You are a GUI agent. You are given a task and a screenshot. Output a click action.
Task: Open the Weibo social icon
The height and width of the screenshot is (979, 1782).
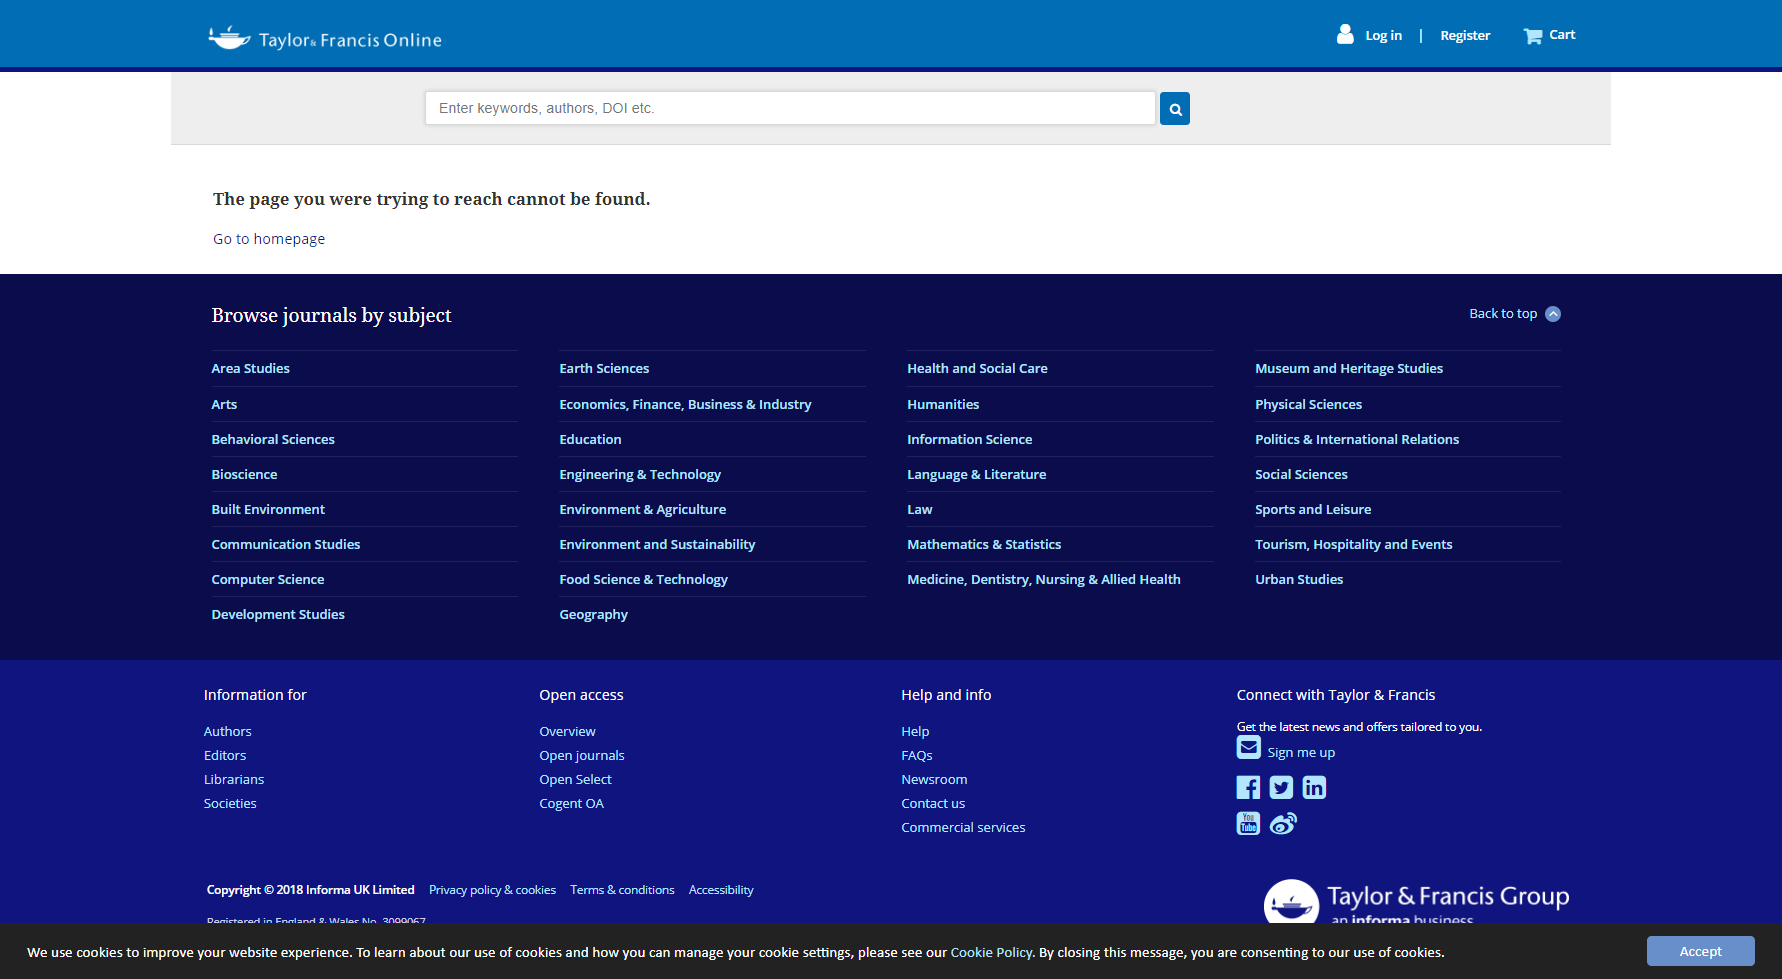1283,823
